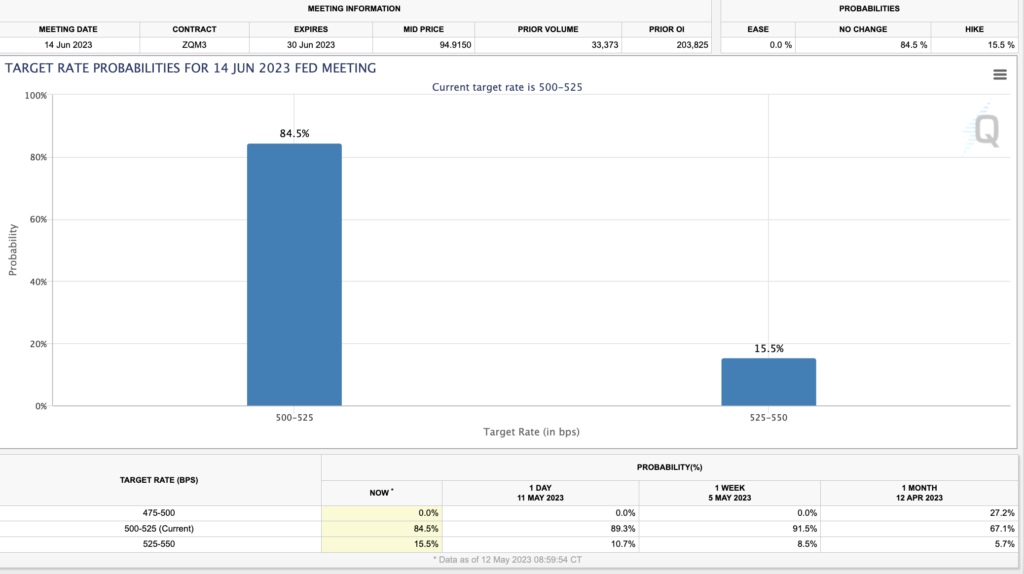Viewport: 1024px width, 574px height.
Task: Open the chart hamburger context menu
Action: point(1000,74)
